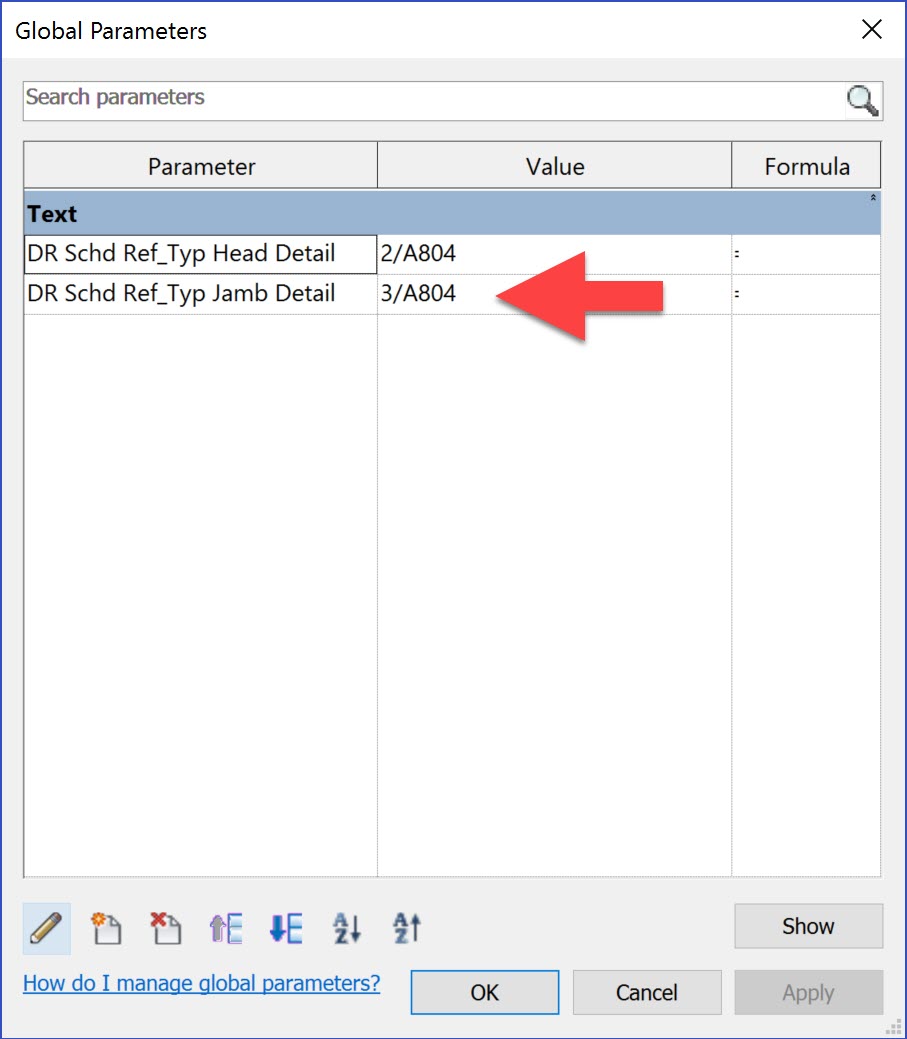Click the Cancel button

pyautogui.click(x=646, y=992)
